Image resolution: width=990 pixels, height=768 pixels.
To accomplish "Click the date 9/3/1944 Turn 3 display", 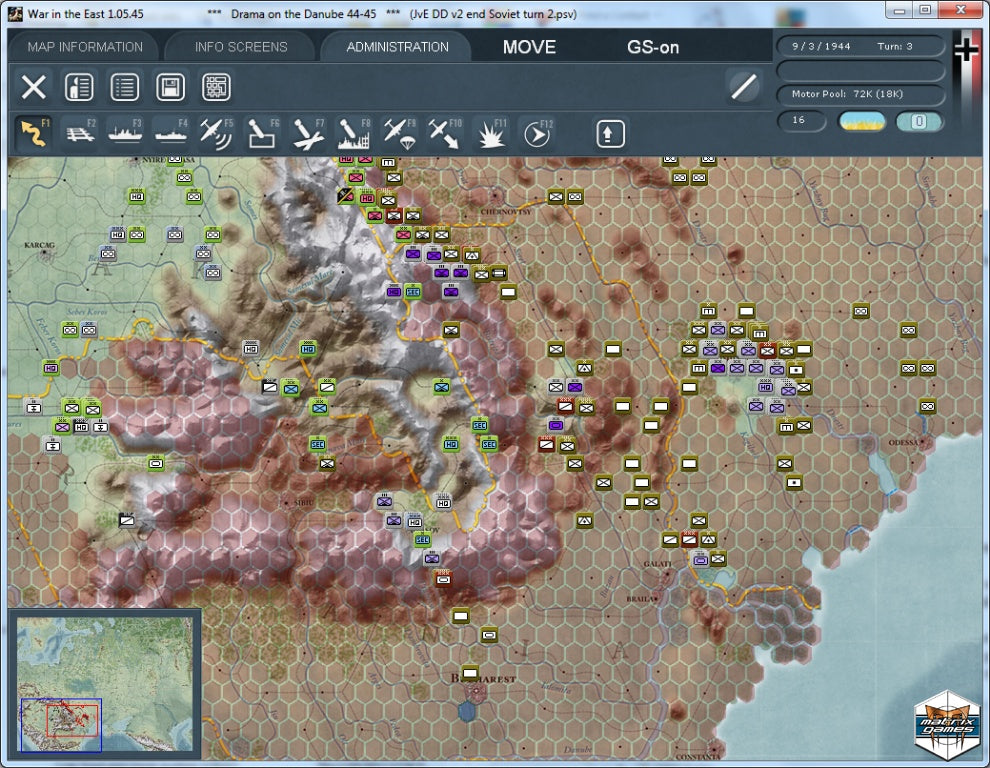I will (861, 46).
